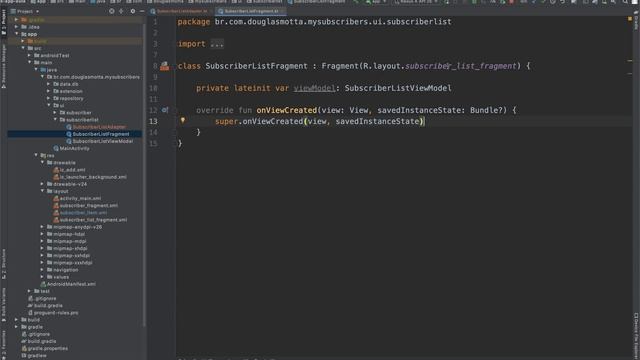Select the mipmap-xxxhdpi folder
The width and height of the screenshot is (640, 360).
point(73,262)
